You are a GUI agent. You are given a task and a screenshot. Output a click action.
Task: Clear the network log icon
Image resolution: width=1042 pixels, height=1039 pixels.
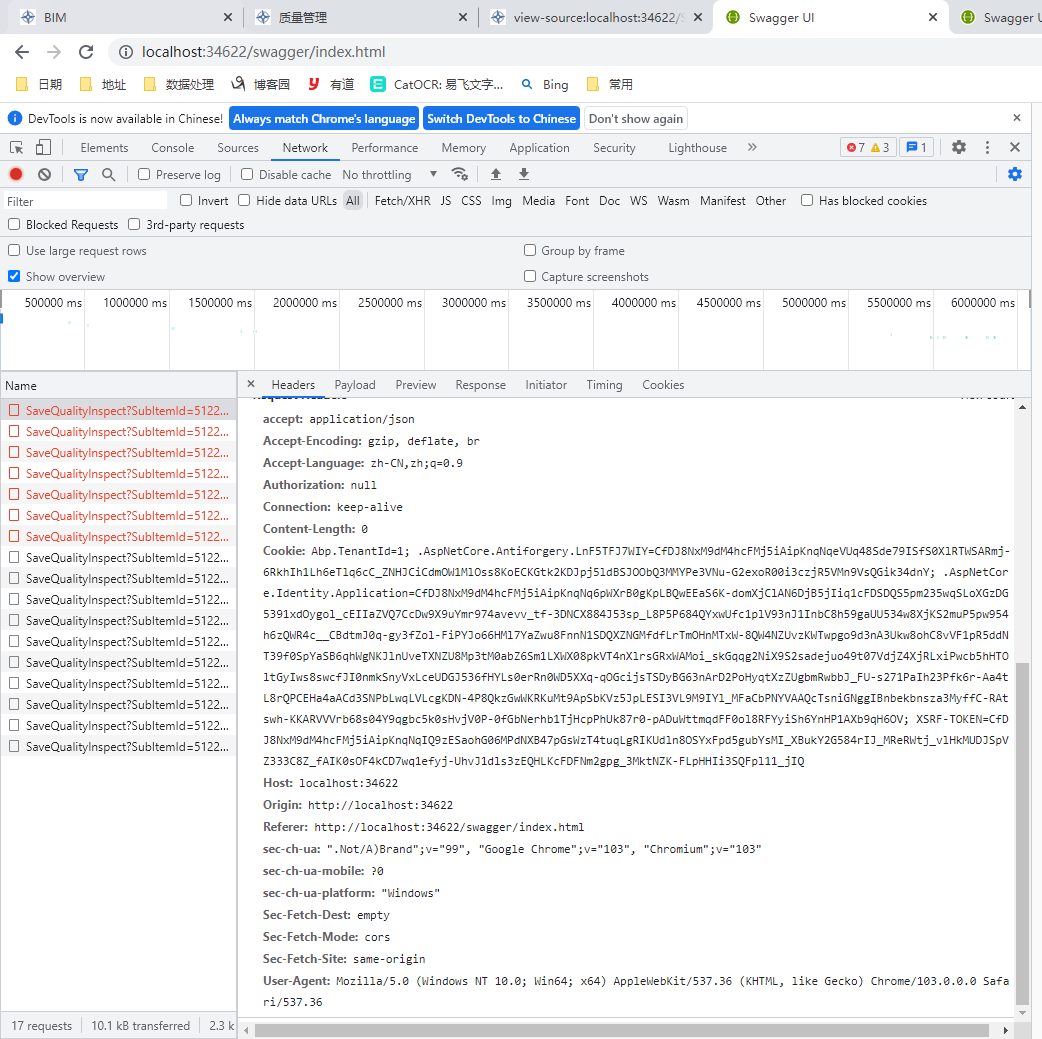click(45, 174)
